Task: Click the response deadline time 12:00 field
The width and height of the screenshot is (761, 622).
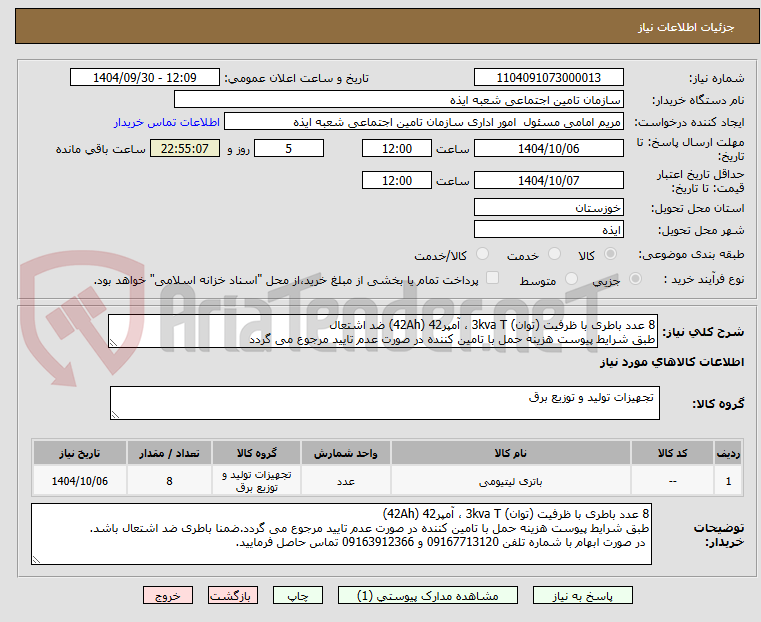Action: point(397,148)
